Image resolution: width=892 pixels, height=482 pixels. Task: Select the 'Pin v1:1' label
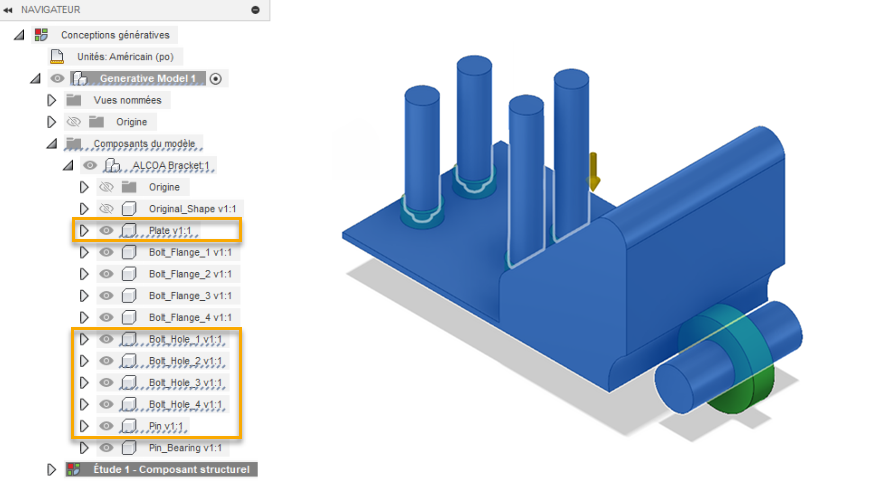click(166, 426)
